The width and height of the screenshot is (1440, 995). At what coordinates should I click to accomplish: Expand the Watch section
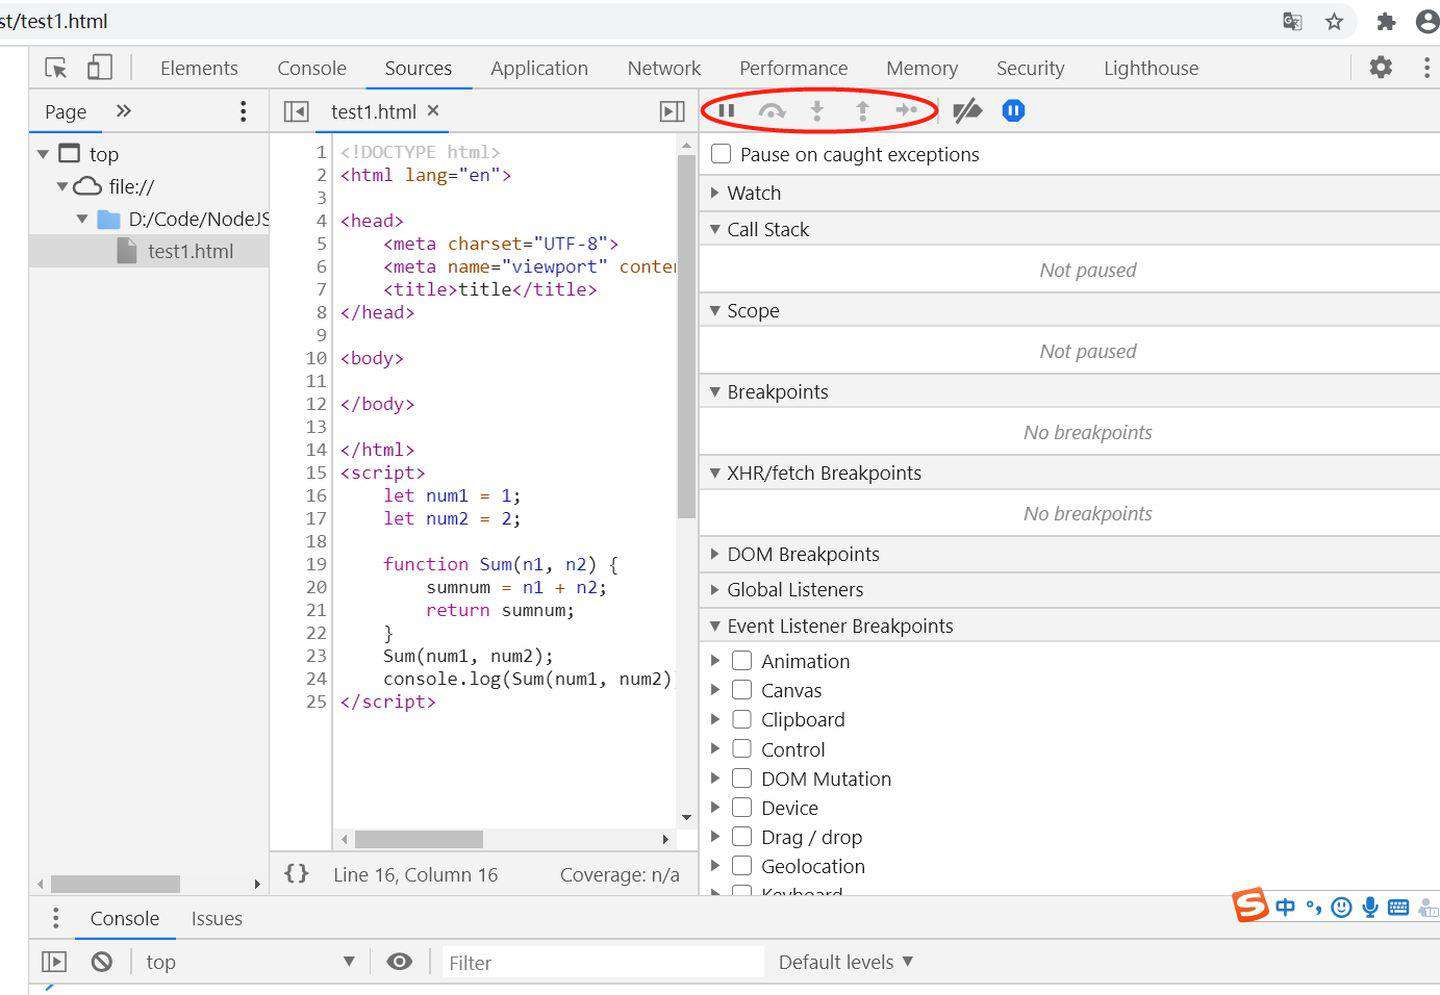point(715,192)
